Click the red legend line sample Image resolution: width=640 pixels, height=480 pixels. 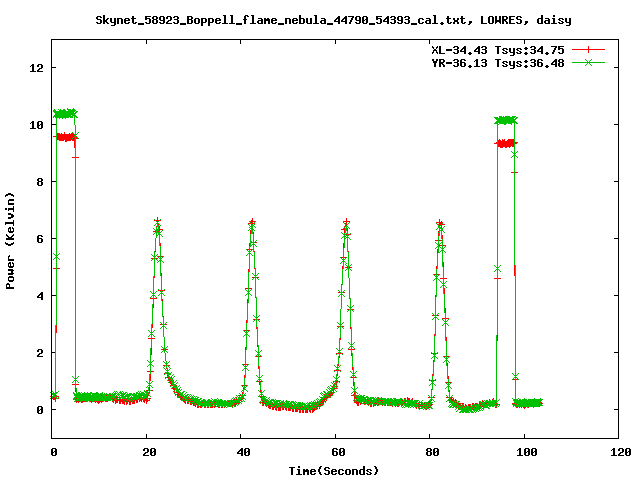[x=588, y=50]
